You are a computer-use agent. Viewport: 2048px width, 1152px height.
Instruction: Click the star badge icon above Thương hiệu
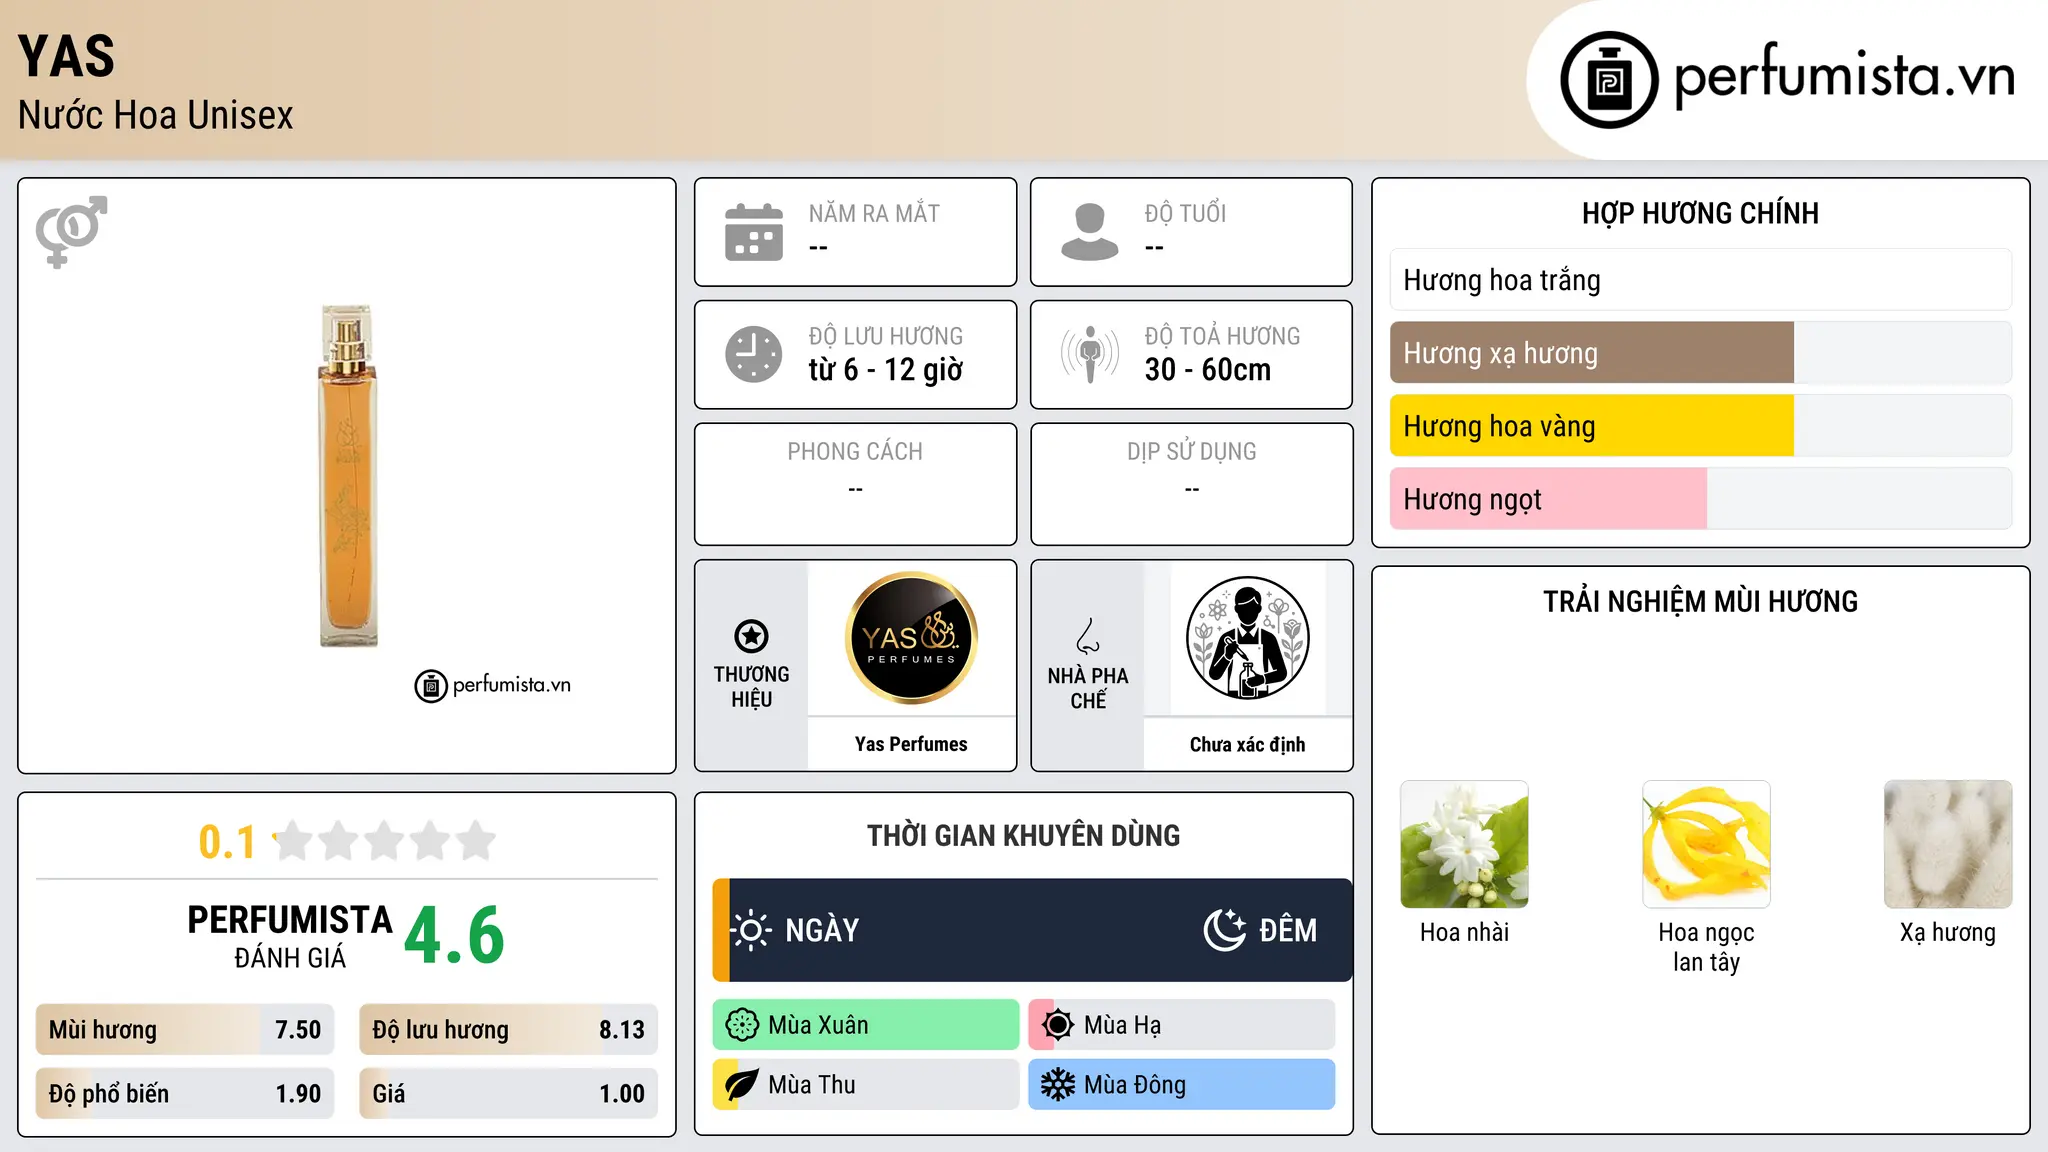[x=751, y=636]
